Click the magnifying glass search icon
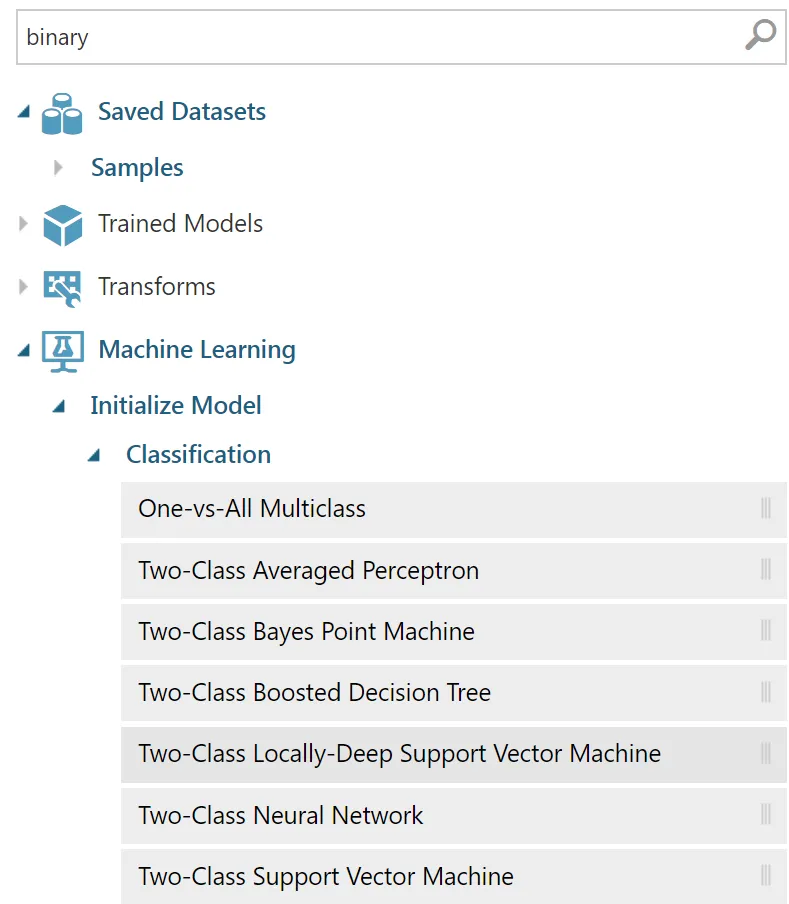Image resolution: width=789 pixels, height=904 pixels. pyautogui.click(x=760, y=35)
